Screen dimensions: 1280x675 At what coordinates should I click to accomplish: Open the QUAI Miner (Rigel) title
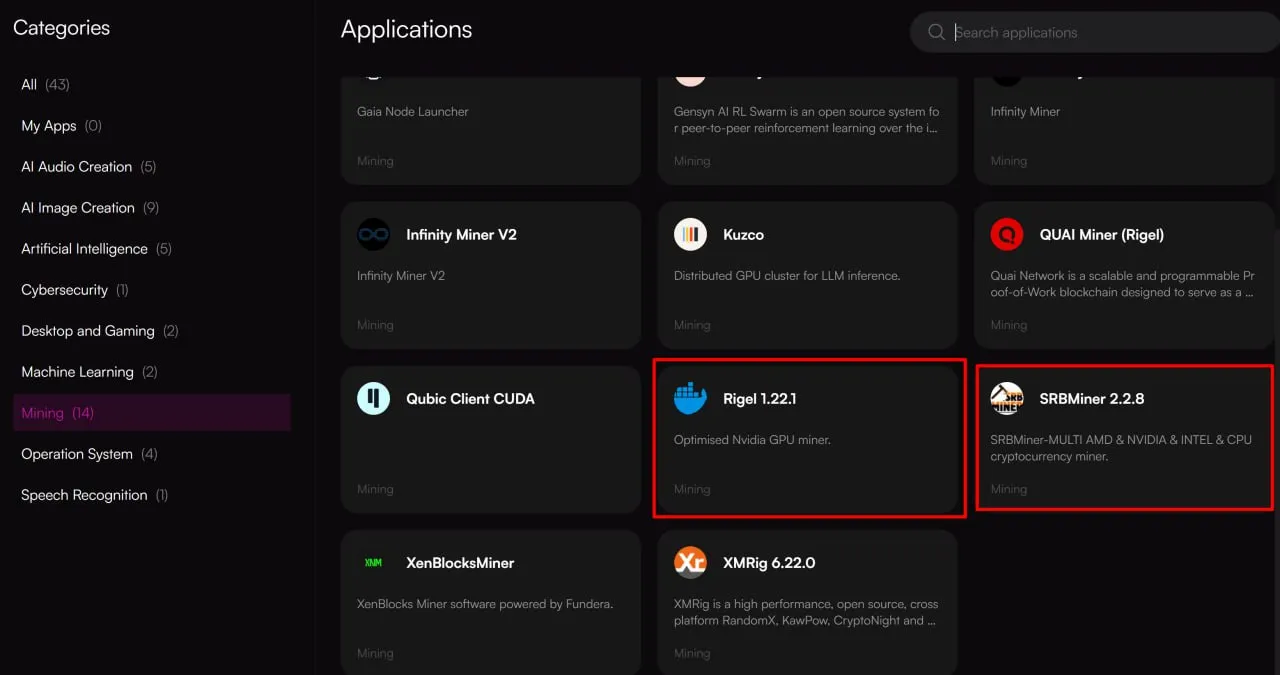coord(1102,235)
